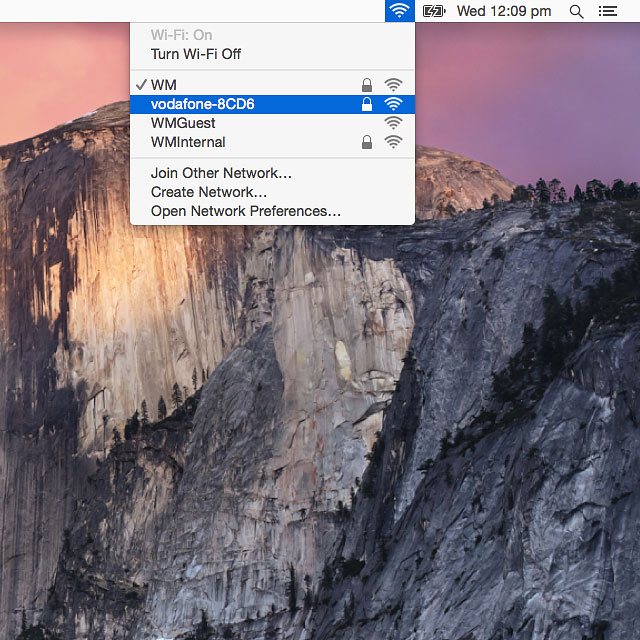Click the battery charging status icon
Viewport: 640px width, 640px height.
pos(433,11)
